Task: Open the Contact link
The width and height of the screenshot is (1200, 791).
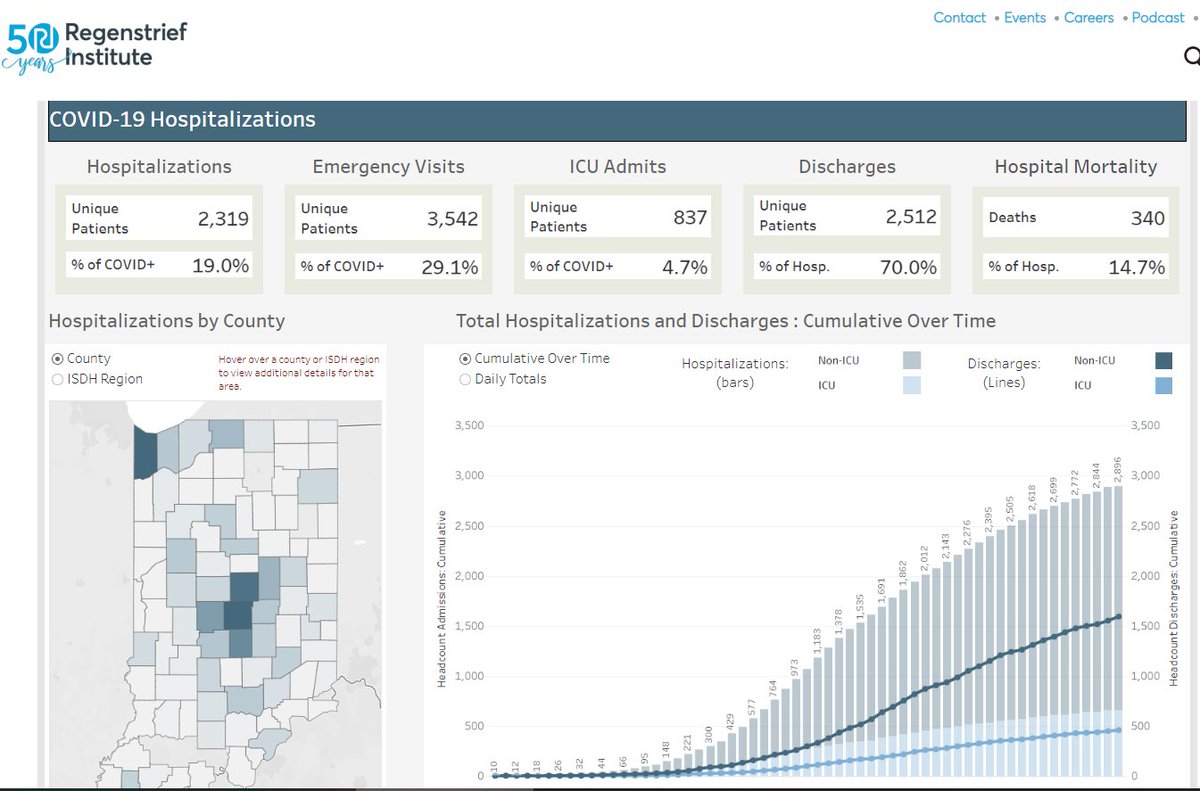Action: click(x=959, y=18)
